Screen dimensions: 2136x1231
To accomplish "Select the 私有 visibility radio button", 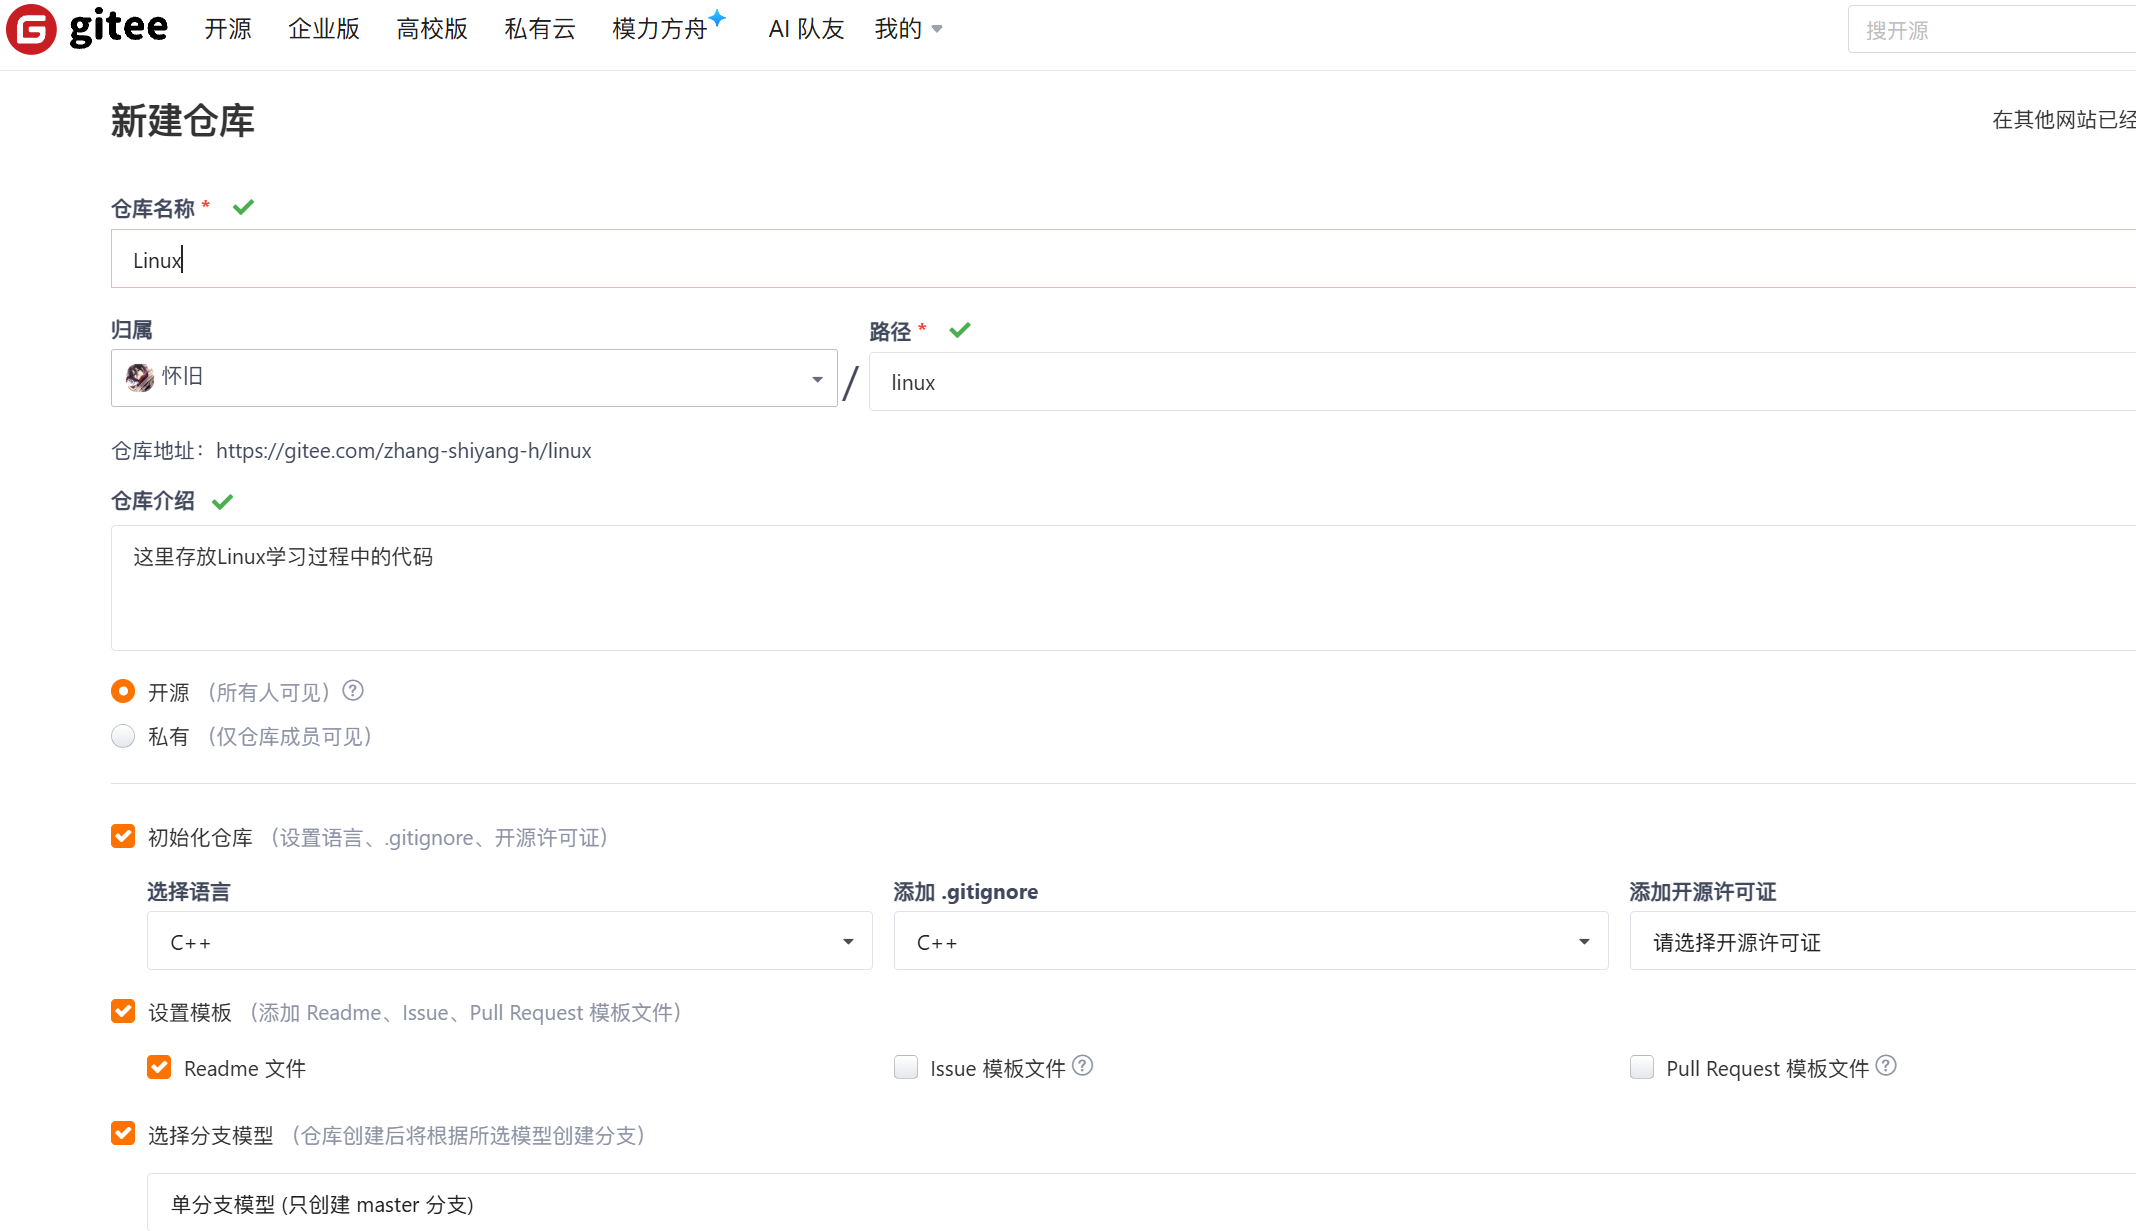I will click(122, 736).
